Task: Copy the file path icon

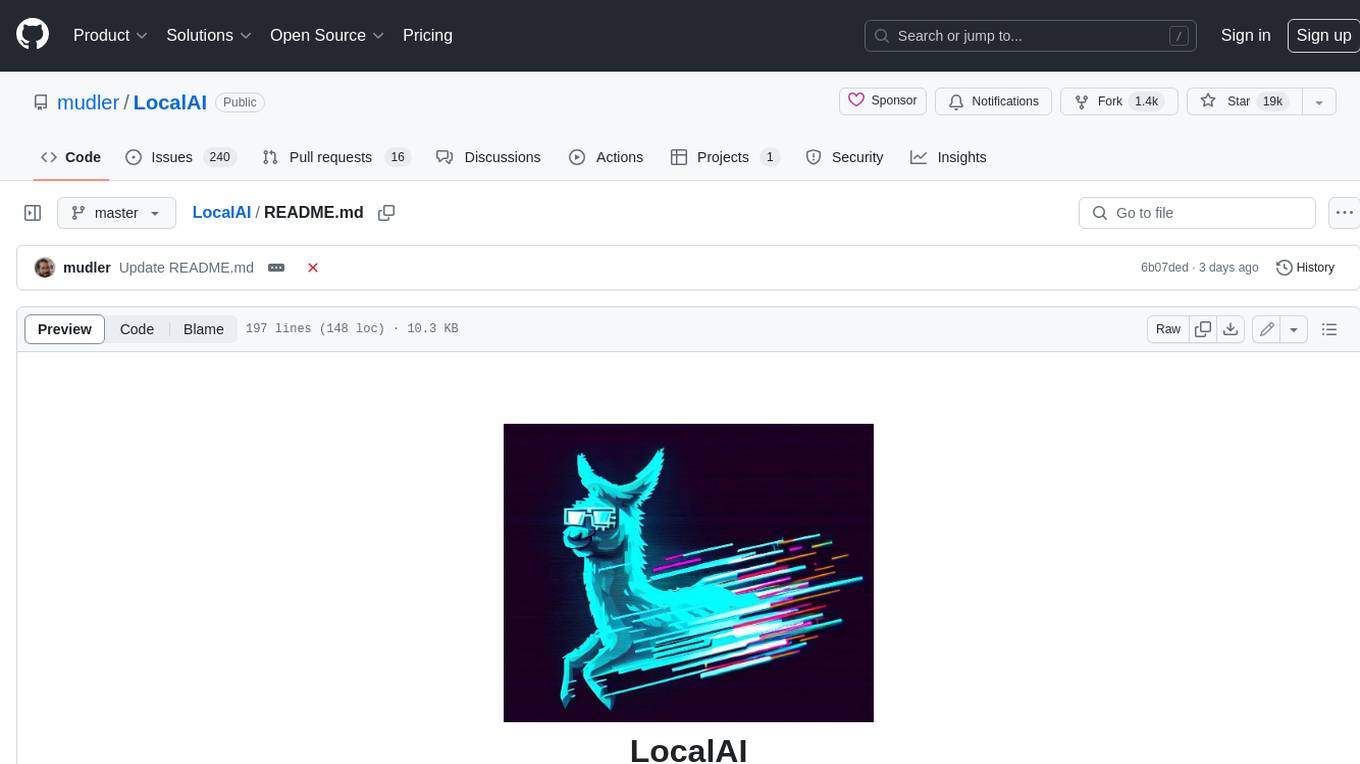Action: pos(386,213)
